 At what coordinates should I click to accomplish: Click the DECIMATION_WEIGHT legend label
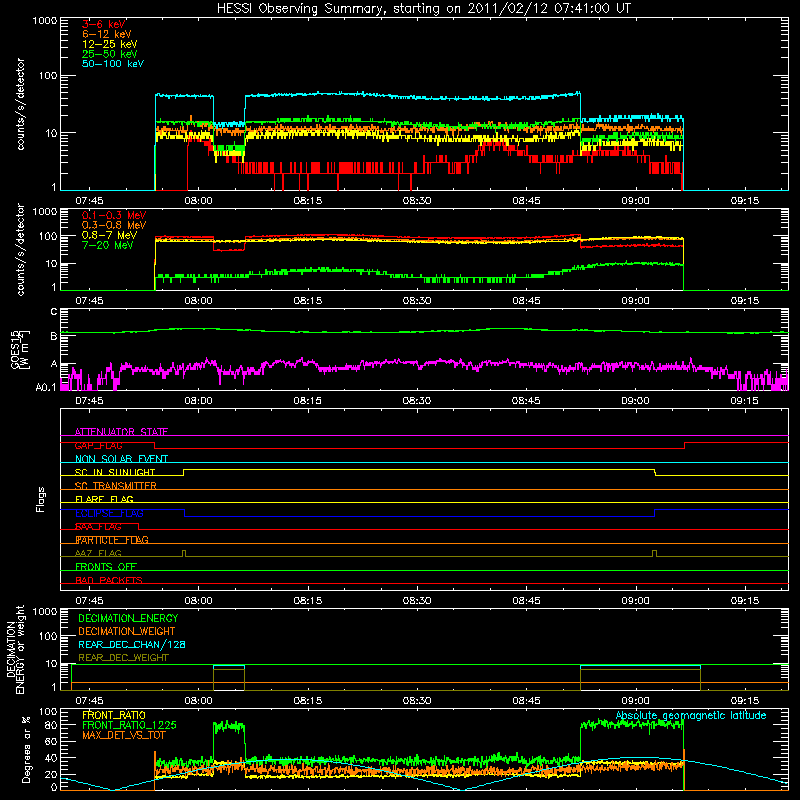[127, 631]
